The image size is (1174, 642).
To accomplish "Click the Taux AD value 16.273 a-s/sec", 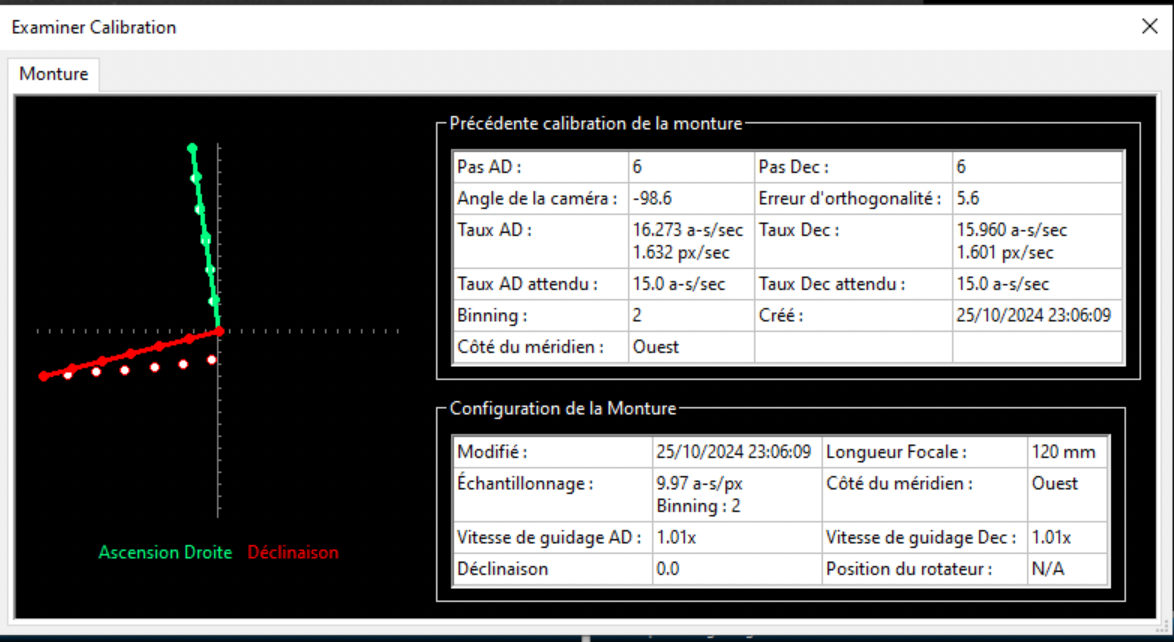I will (x=687, y=230).
